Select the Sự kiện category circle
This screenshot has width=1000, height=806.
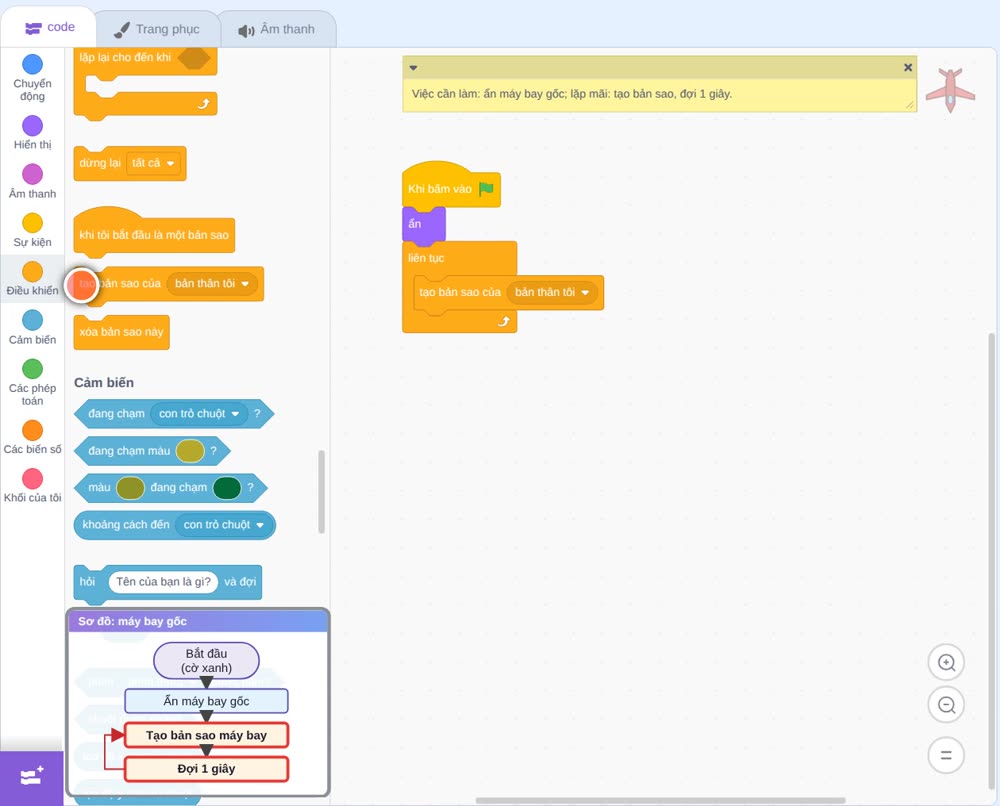(33, 223)
